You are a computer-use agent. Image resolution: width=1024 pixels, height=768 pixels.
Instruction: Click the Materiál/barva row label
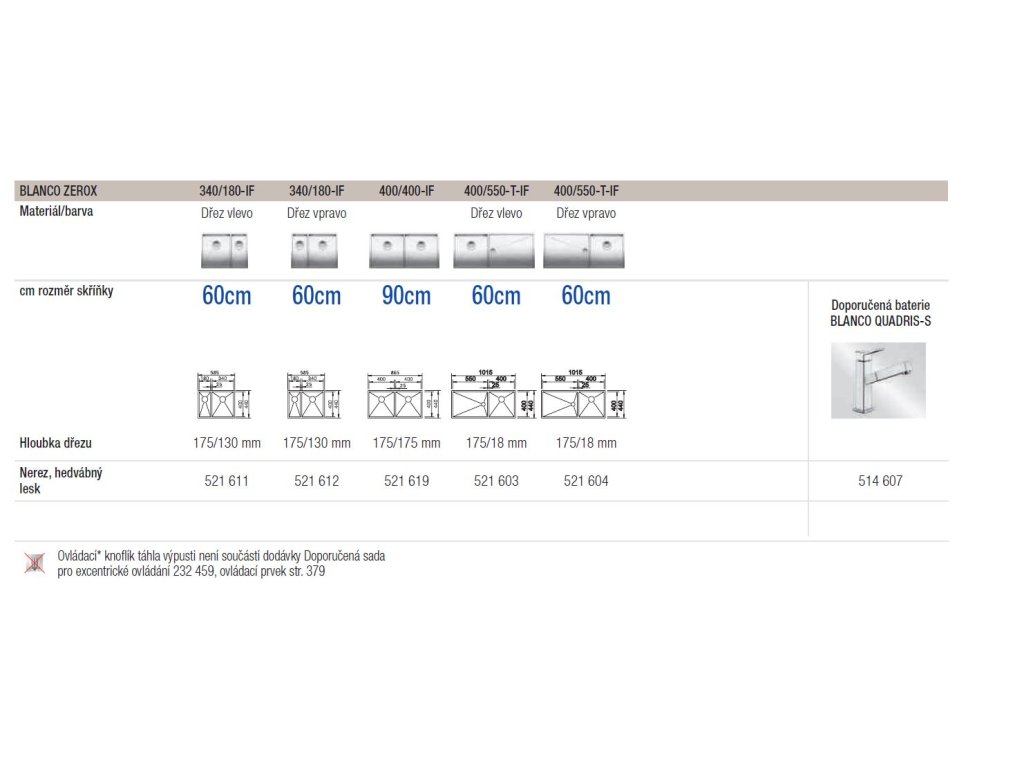pos(56,211)
